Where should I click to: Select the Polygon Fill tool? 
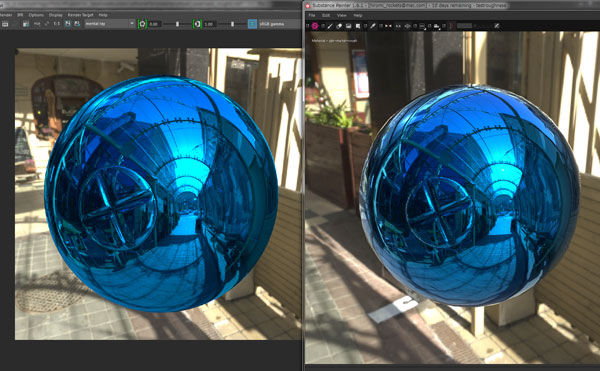pos(358,26)
